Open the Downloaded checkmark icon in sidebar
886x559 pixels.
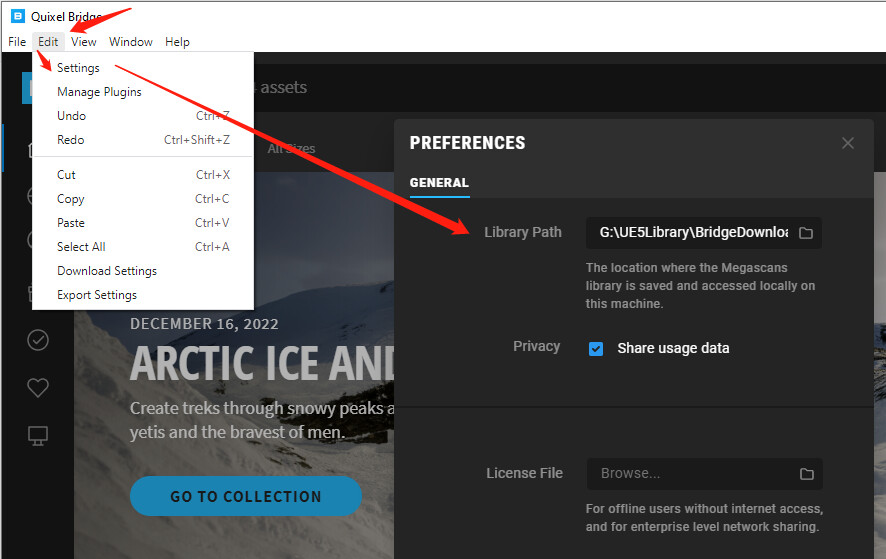(38, 340)
